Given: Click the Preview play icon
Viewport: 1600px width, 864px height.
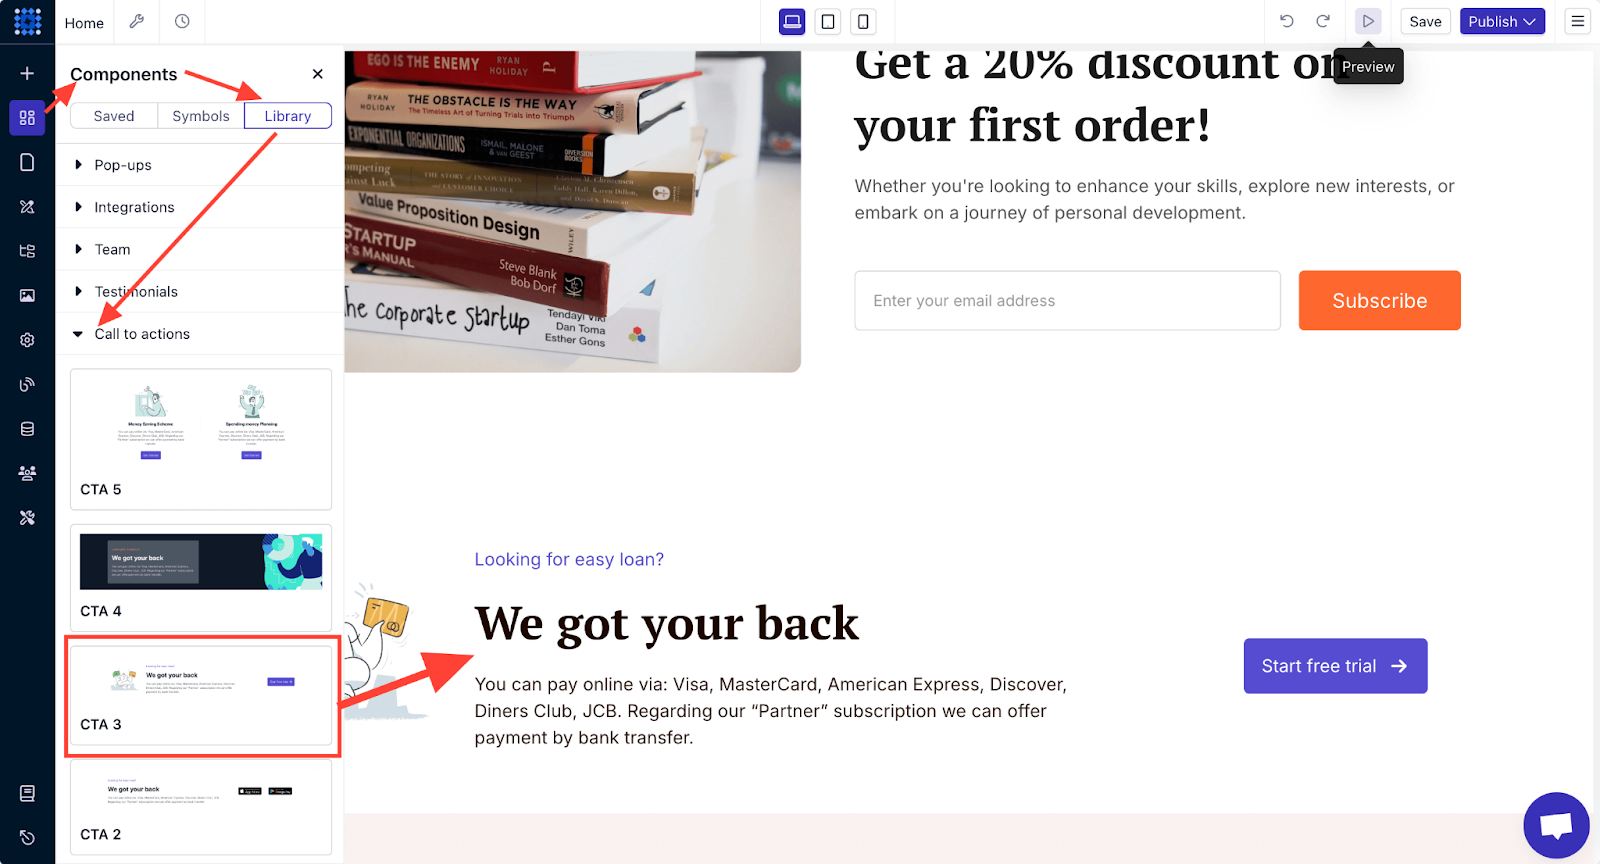Looking at the screenshot, I should coord(1368,21).
